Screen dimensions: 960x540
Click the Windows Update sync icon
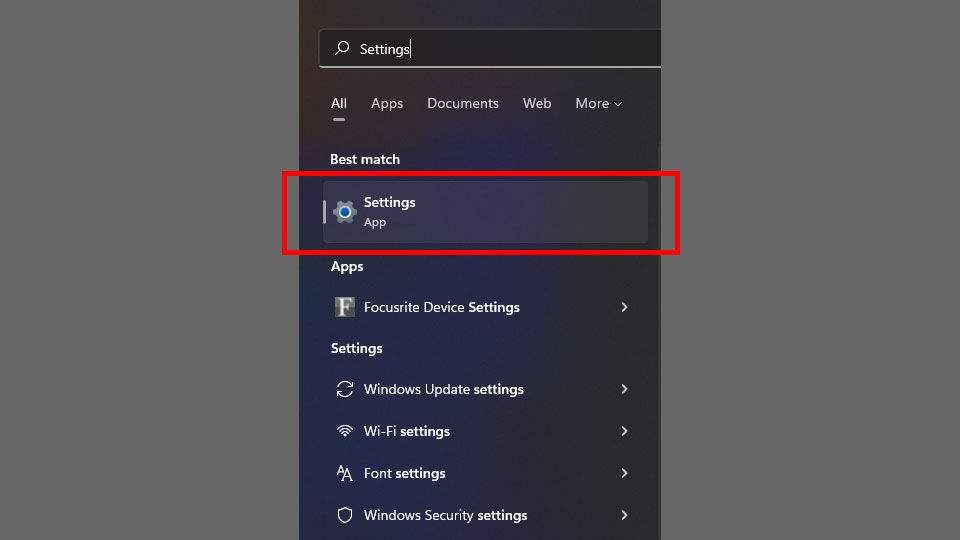pos(345,389)
